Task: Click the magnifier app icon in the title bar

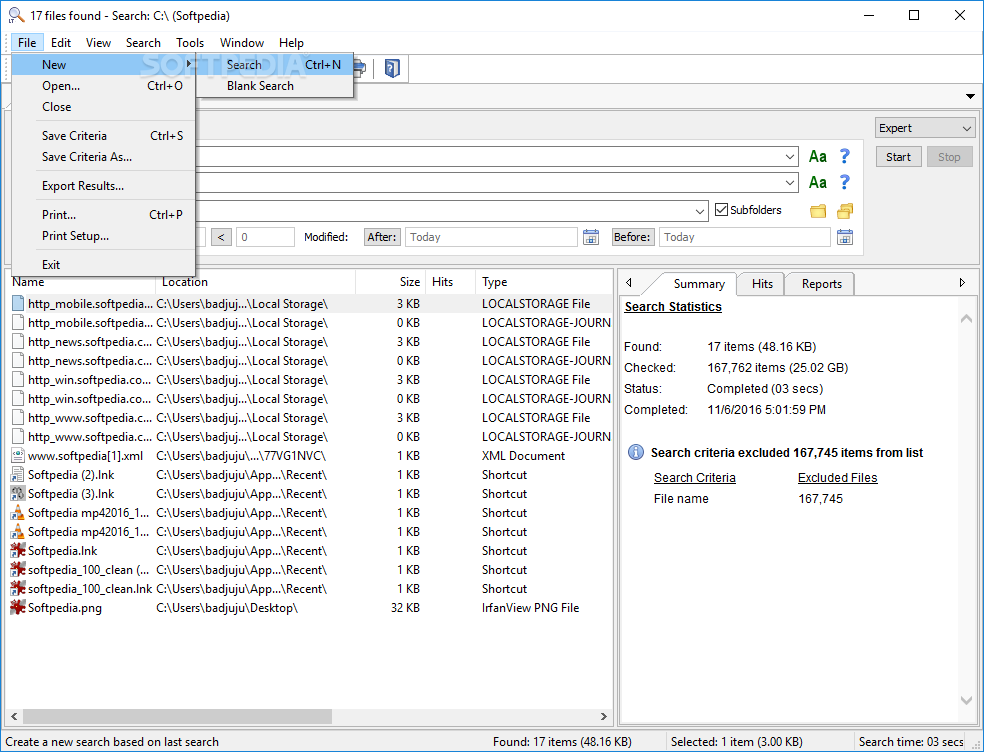Action: pos(16,15)
